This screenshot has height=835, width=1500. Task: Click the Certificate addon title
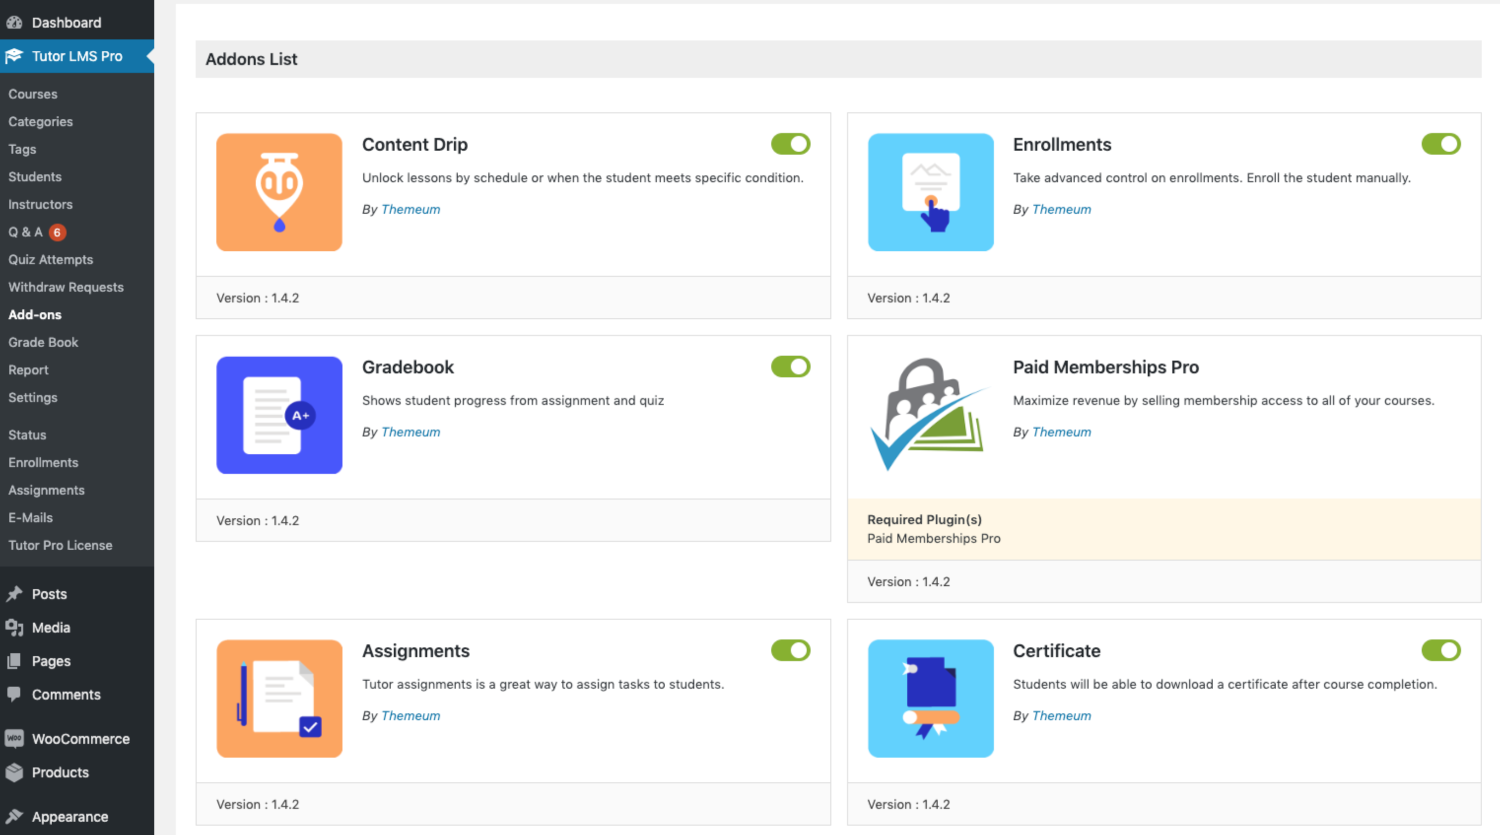(x=1057, y=651)
